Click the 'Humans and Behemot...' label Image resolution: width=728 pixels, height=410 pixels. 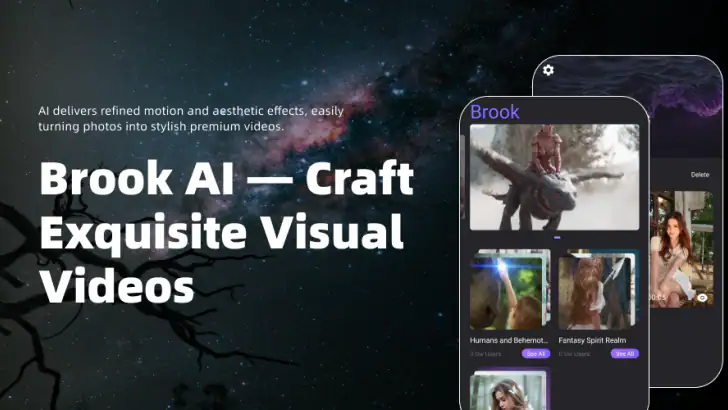(509, 340)
